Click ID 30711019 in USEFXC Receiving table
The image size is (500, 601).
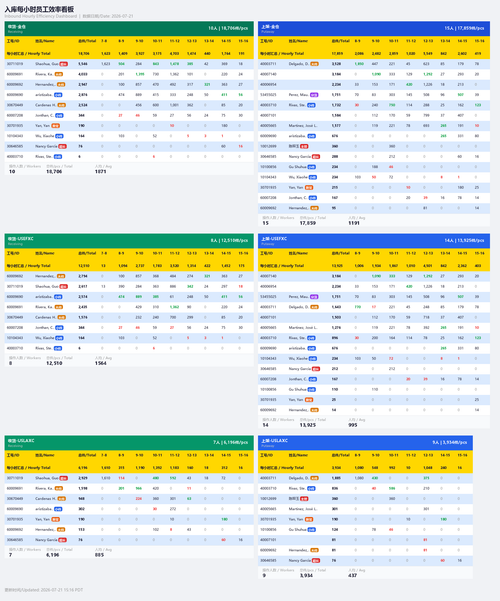15,286
